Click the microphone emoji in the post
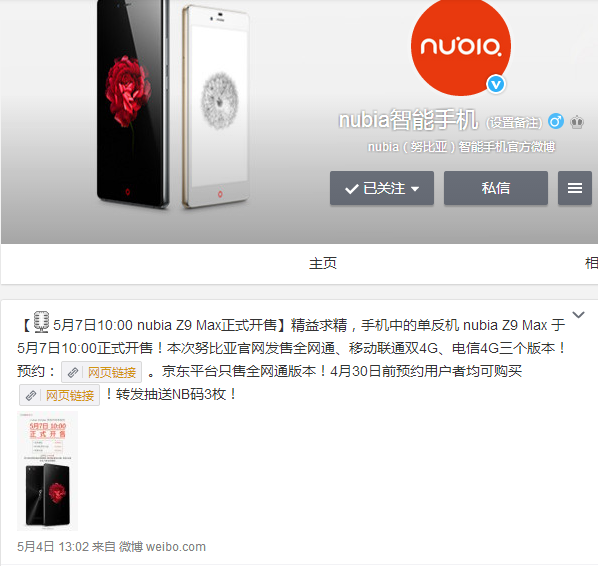 tap(41, 322)
